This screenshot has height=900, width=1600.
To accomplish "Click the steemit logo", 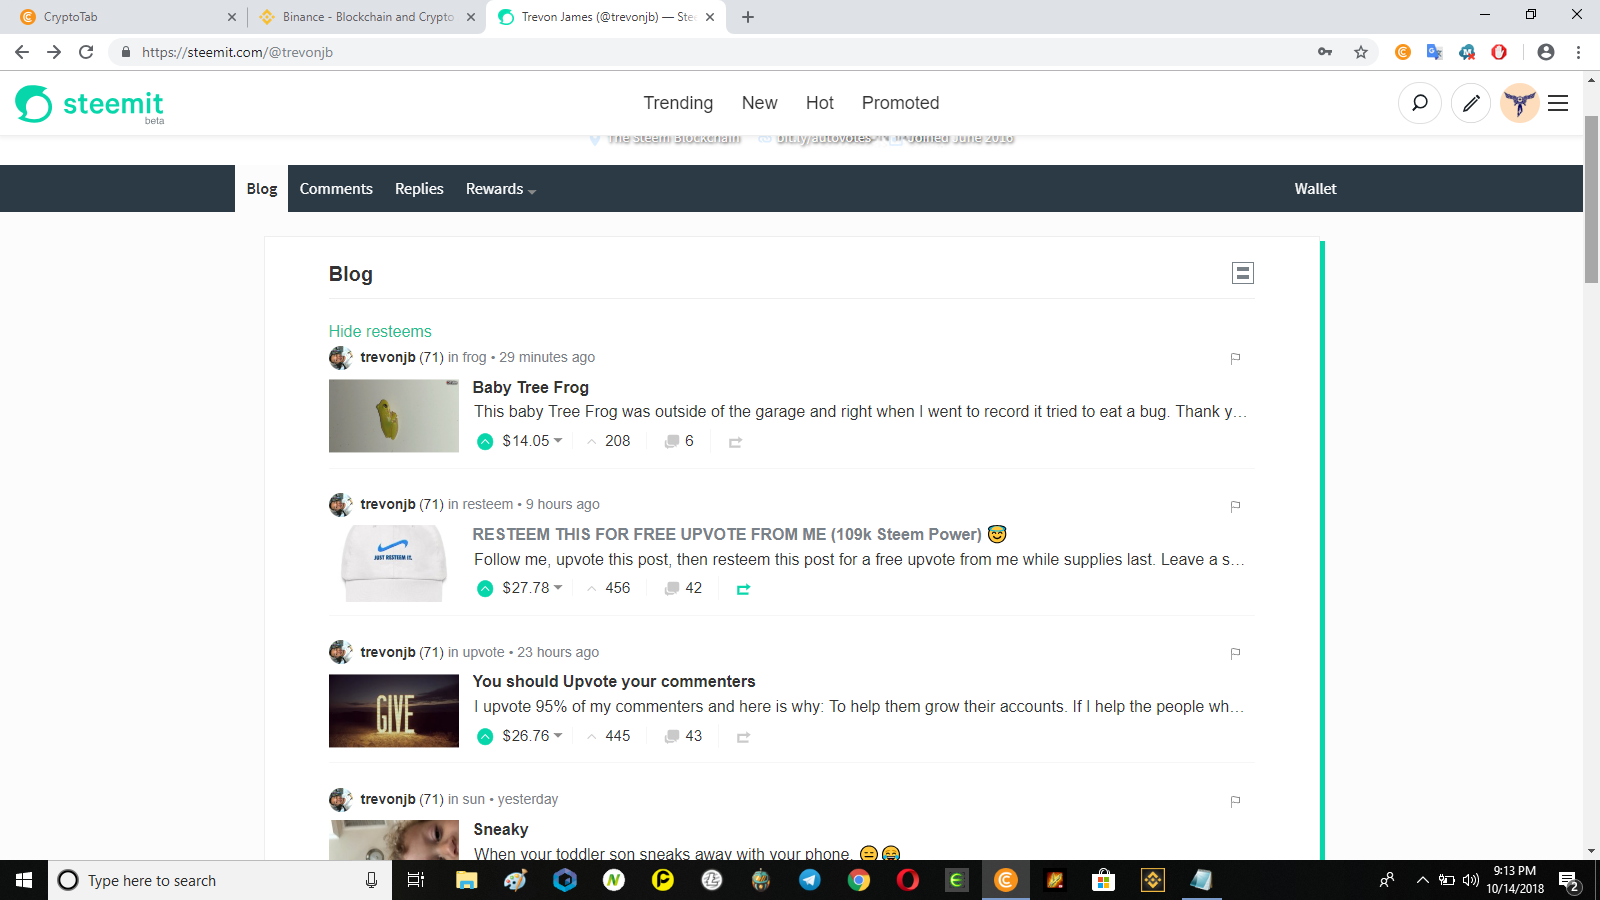I will coord(88,103).
